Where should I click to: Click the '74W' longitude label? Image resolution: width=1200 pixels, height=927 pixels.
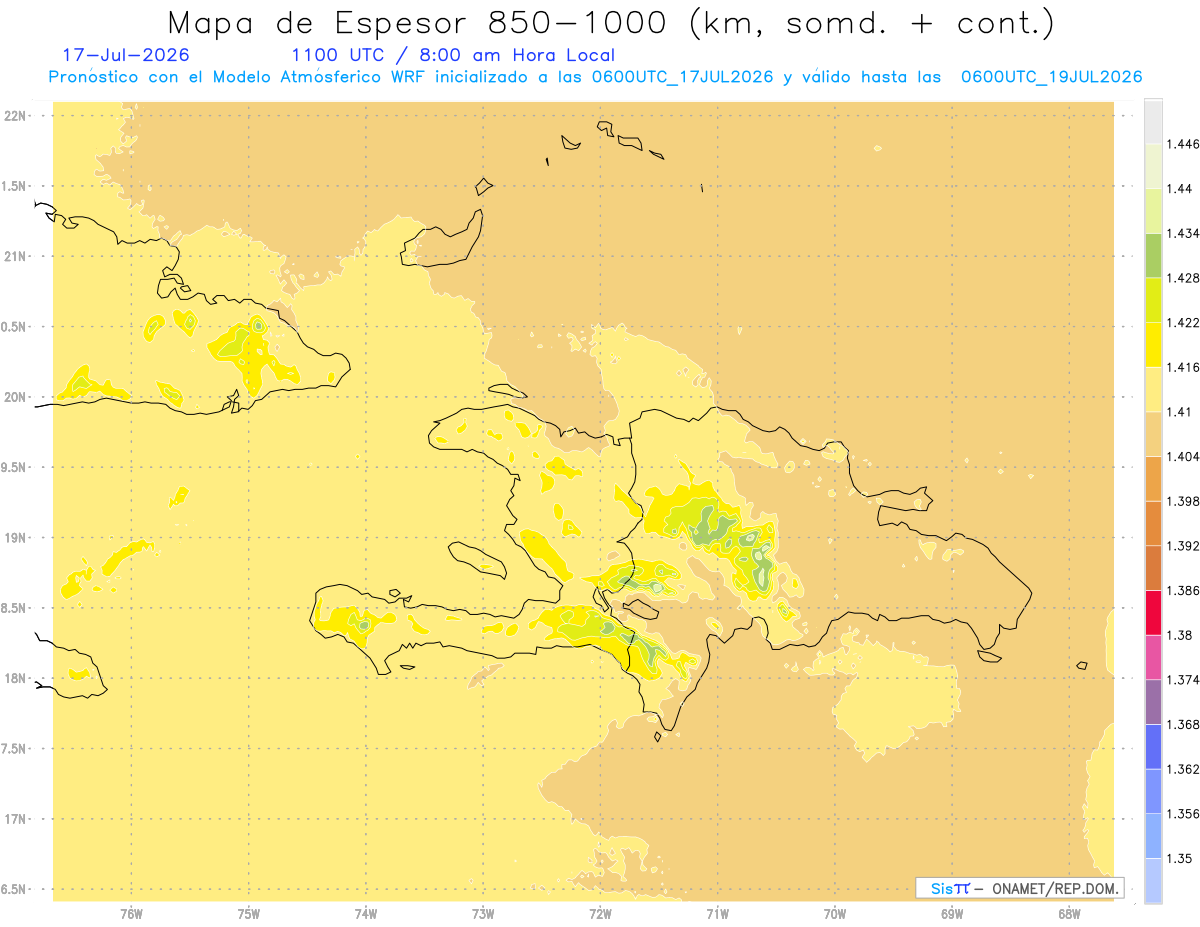(366, 913)
